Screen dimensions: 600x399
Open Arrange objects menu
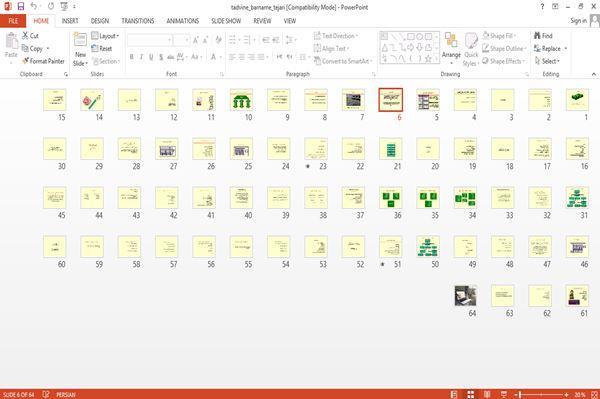coord(451,49)
